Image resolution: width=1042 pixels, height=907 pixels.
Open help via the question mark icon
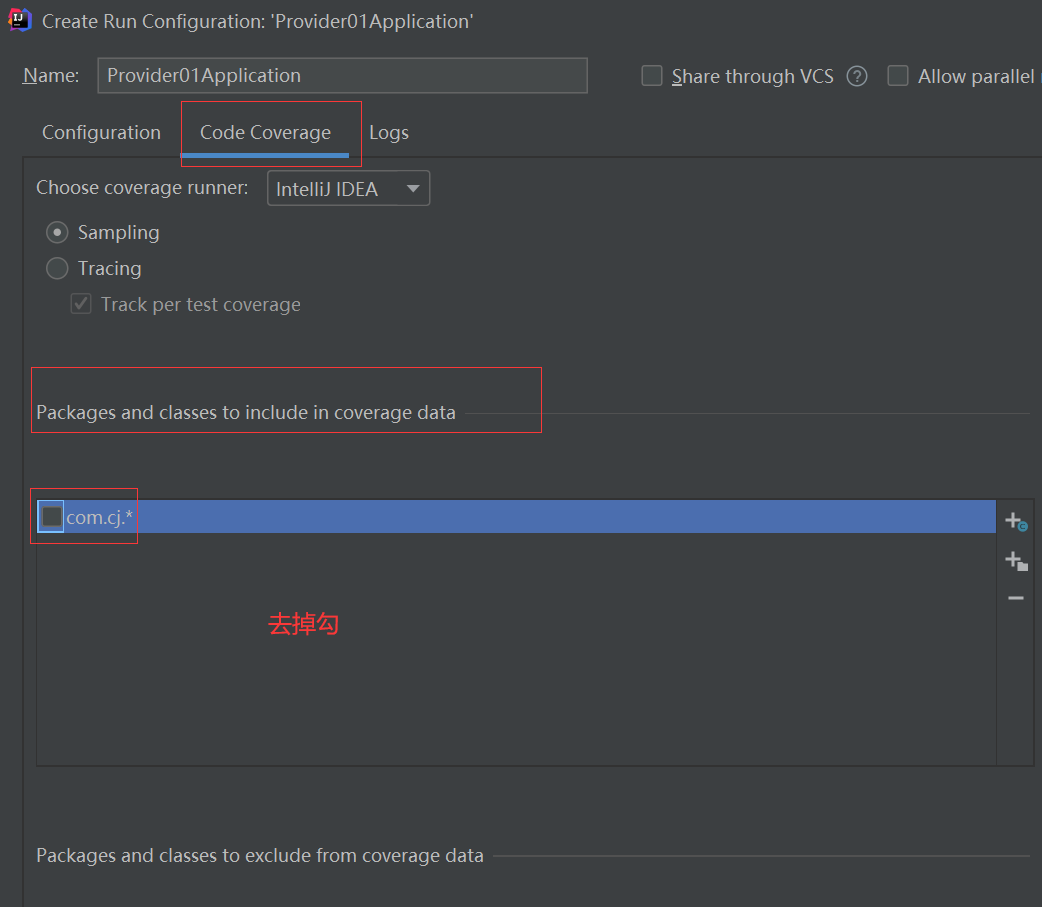[x=857, y=76]
